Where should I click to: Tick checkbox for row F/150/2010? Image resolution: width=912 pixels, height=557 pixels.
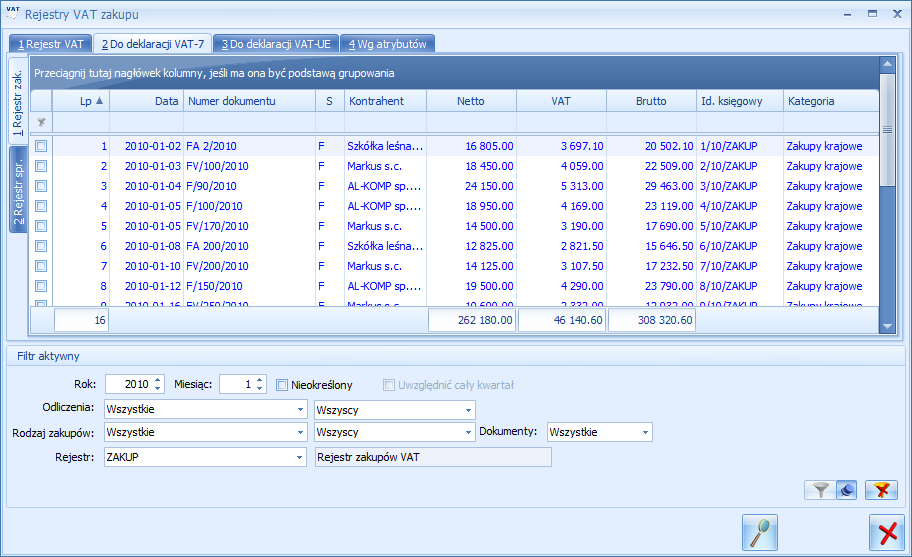[x=41, y=286]
